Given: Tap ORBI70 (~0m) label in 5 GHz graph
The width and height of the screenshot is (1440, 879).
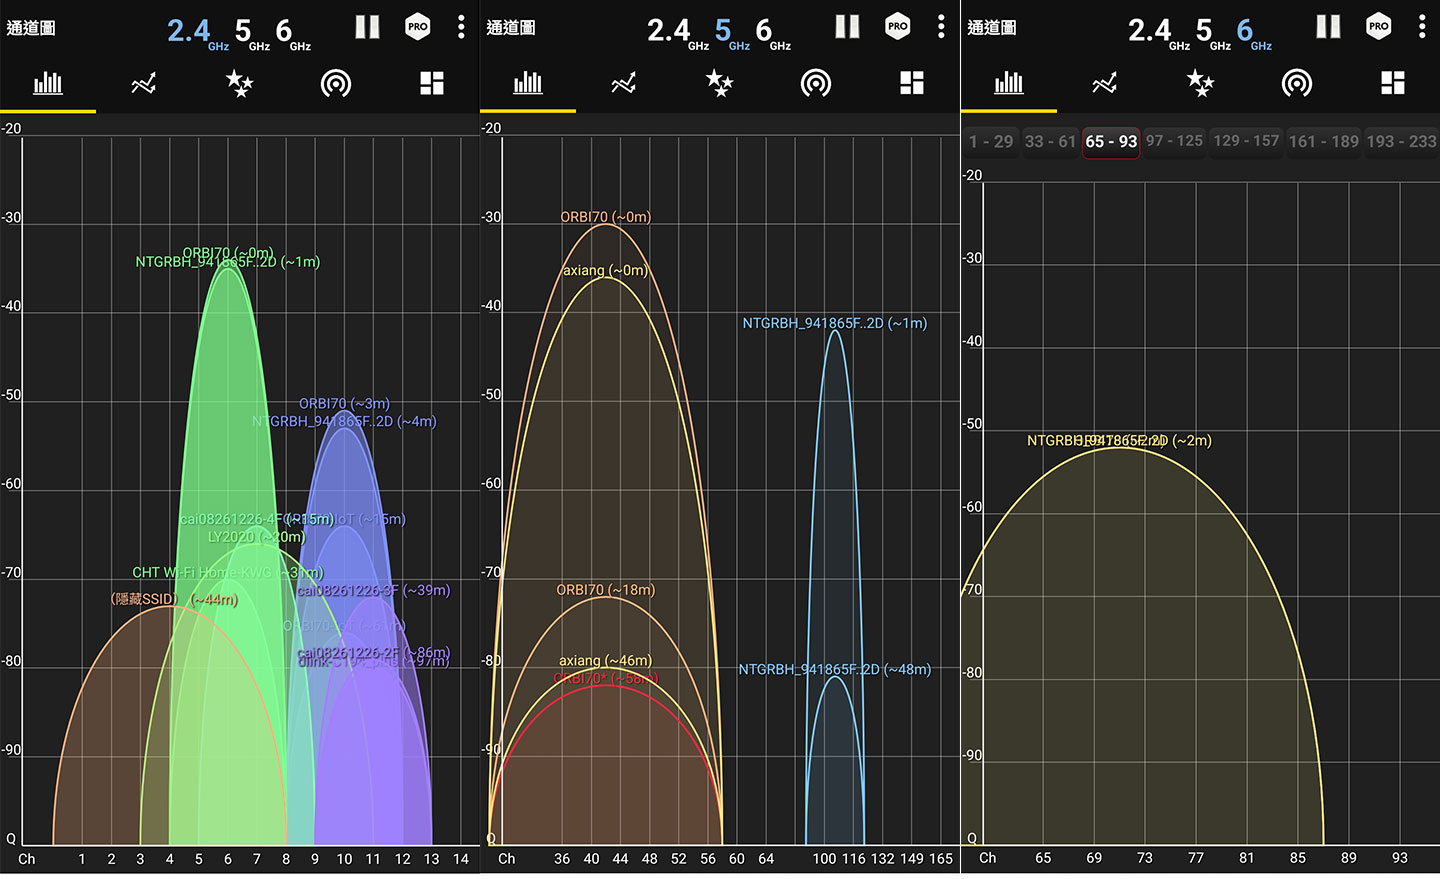Looking at the screenshot, I should click(x=605, y=217).
